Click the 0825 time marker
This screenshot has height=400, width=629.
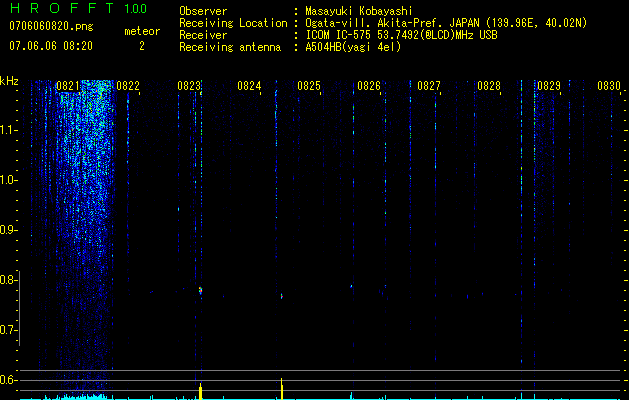tap(309, 86)
